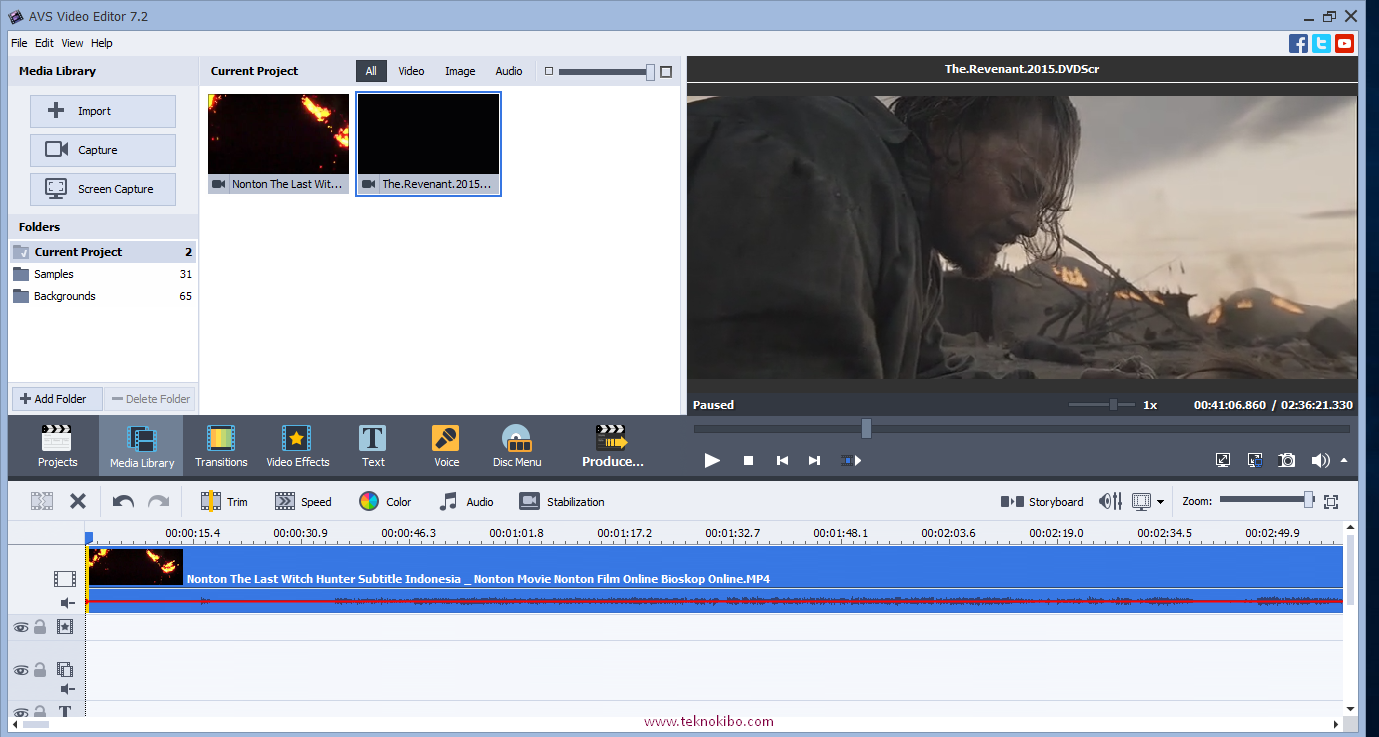This screenshot has height=737, width=1379.
Task: Unlock the overlay track padlock
Action: click(x=41, y=670)
